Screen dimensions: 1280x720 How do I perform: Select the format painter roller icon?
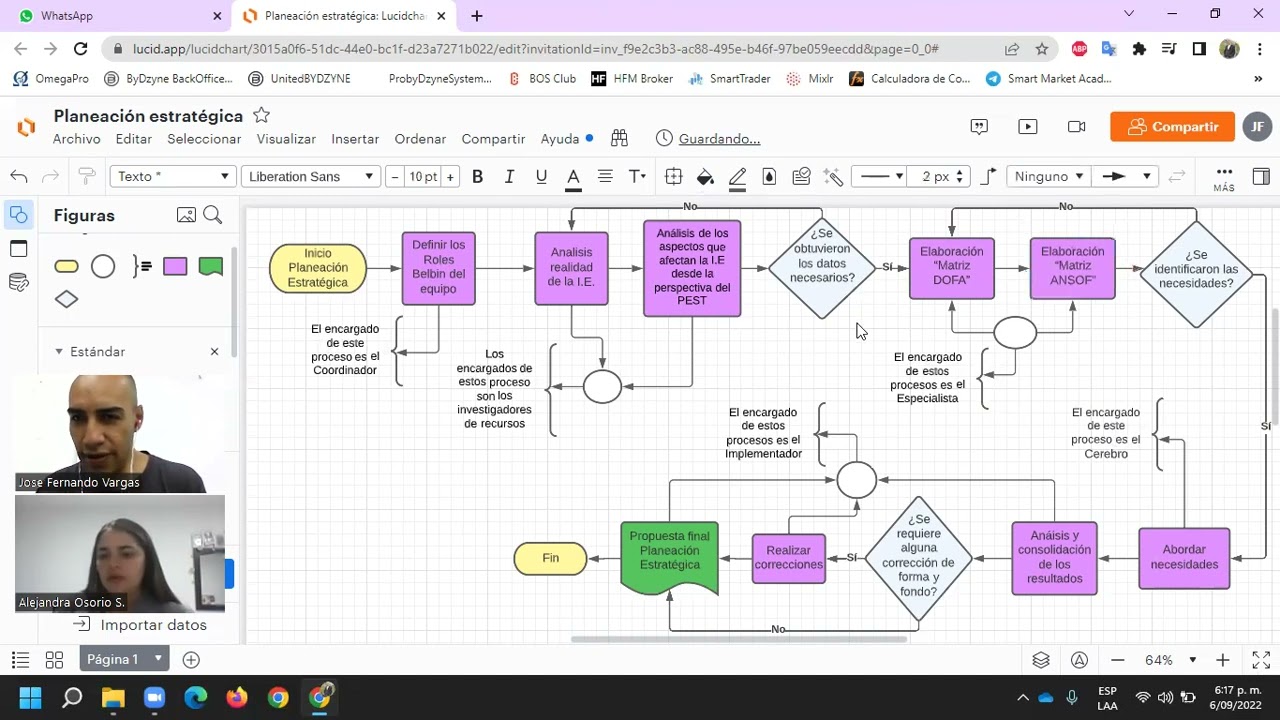click(x=86, y=177)
